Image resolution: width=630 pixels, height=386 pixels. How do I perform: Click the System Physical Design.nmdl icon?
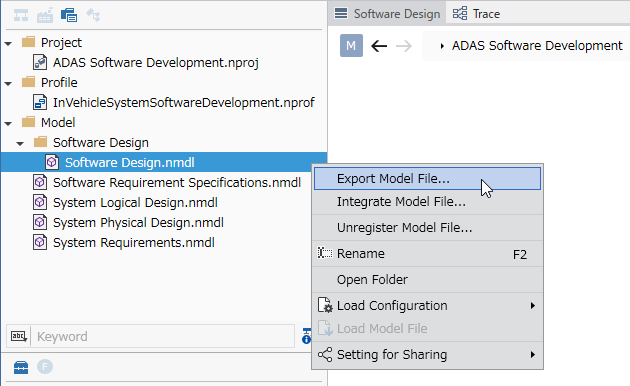point(40,222)
